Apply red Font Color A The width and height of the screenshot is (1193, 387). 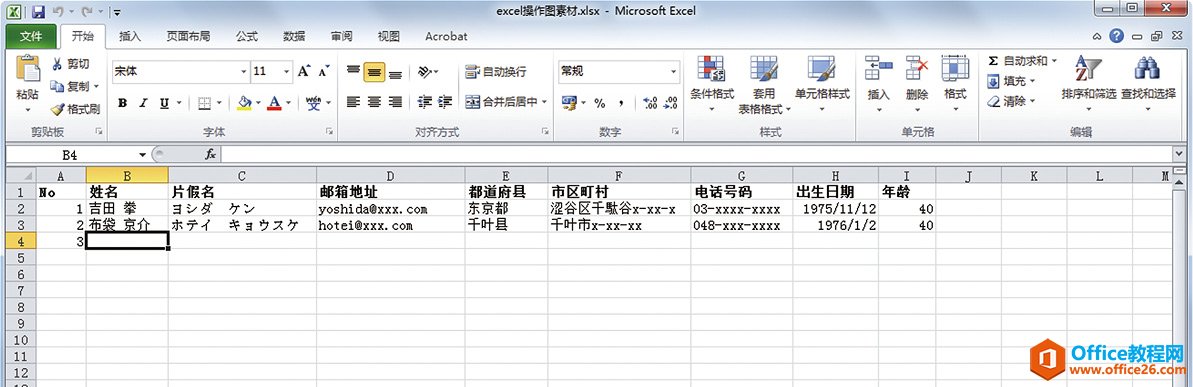pos(275,103)
